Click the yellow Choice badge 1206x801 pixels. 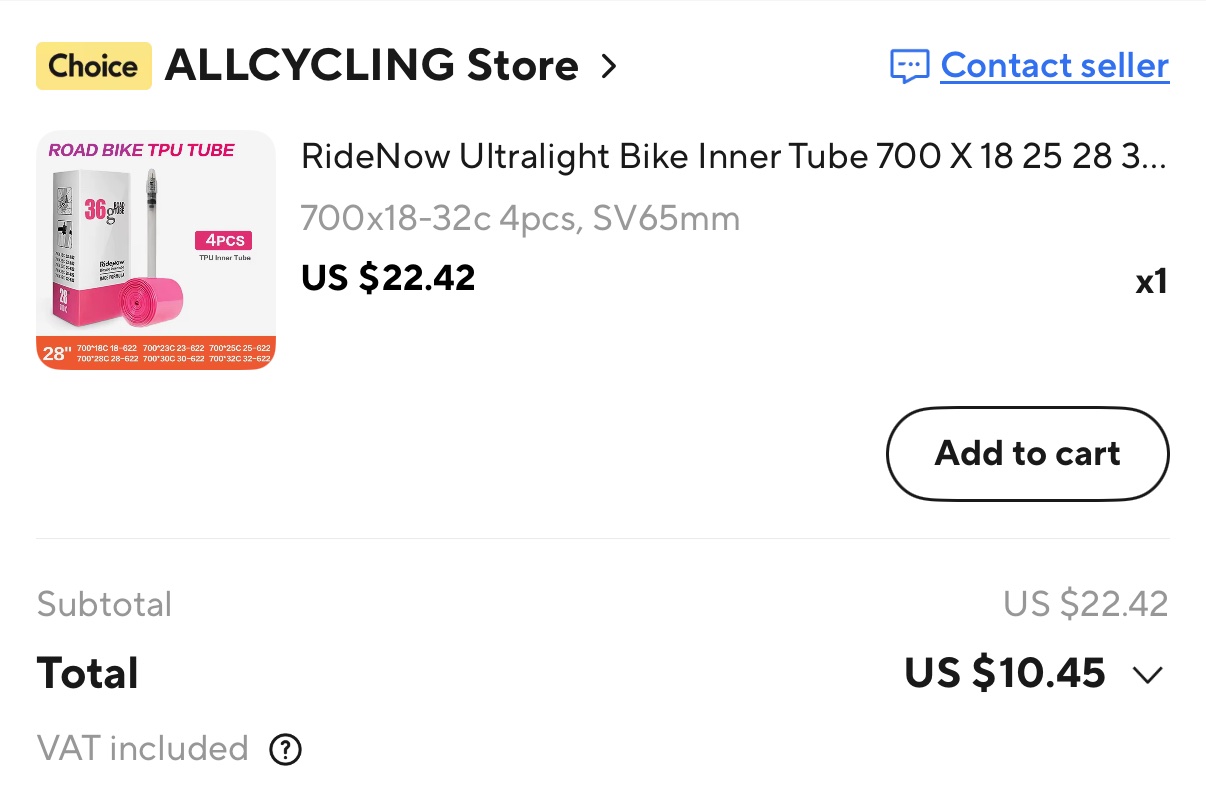94,67
